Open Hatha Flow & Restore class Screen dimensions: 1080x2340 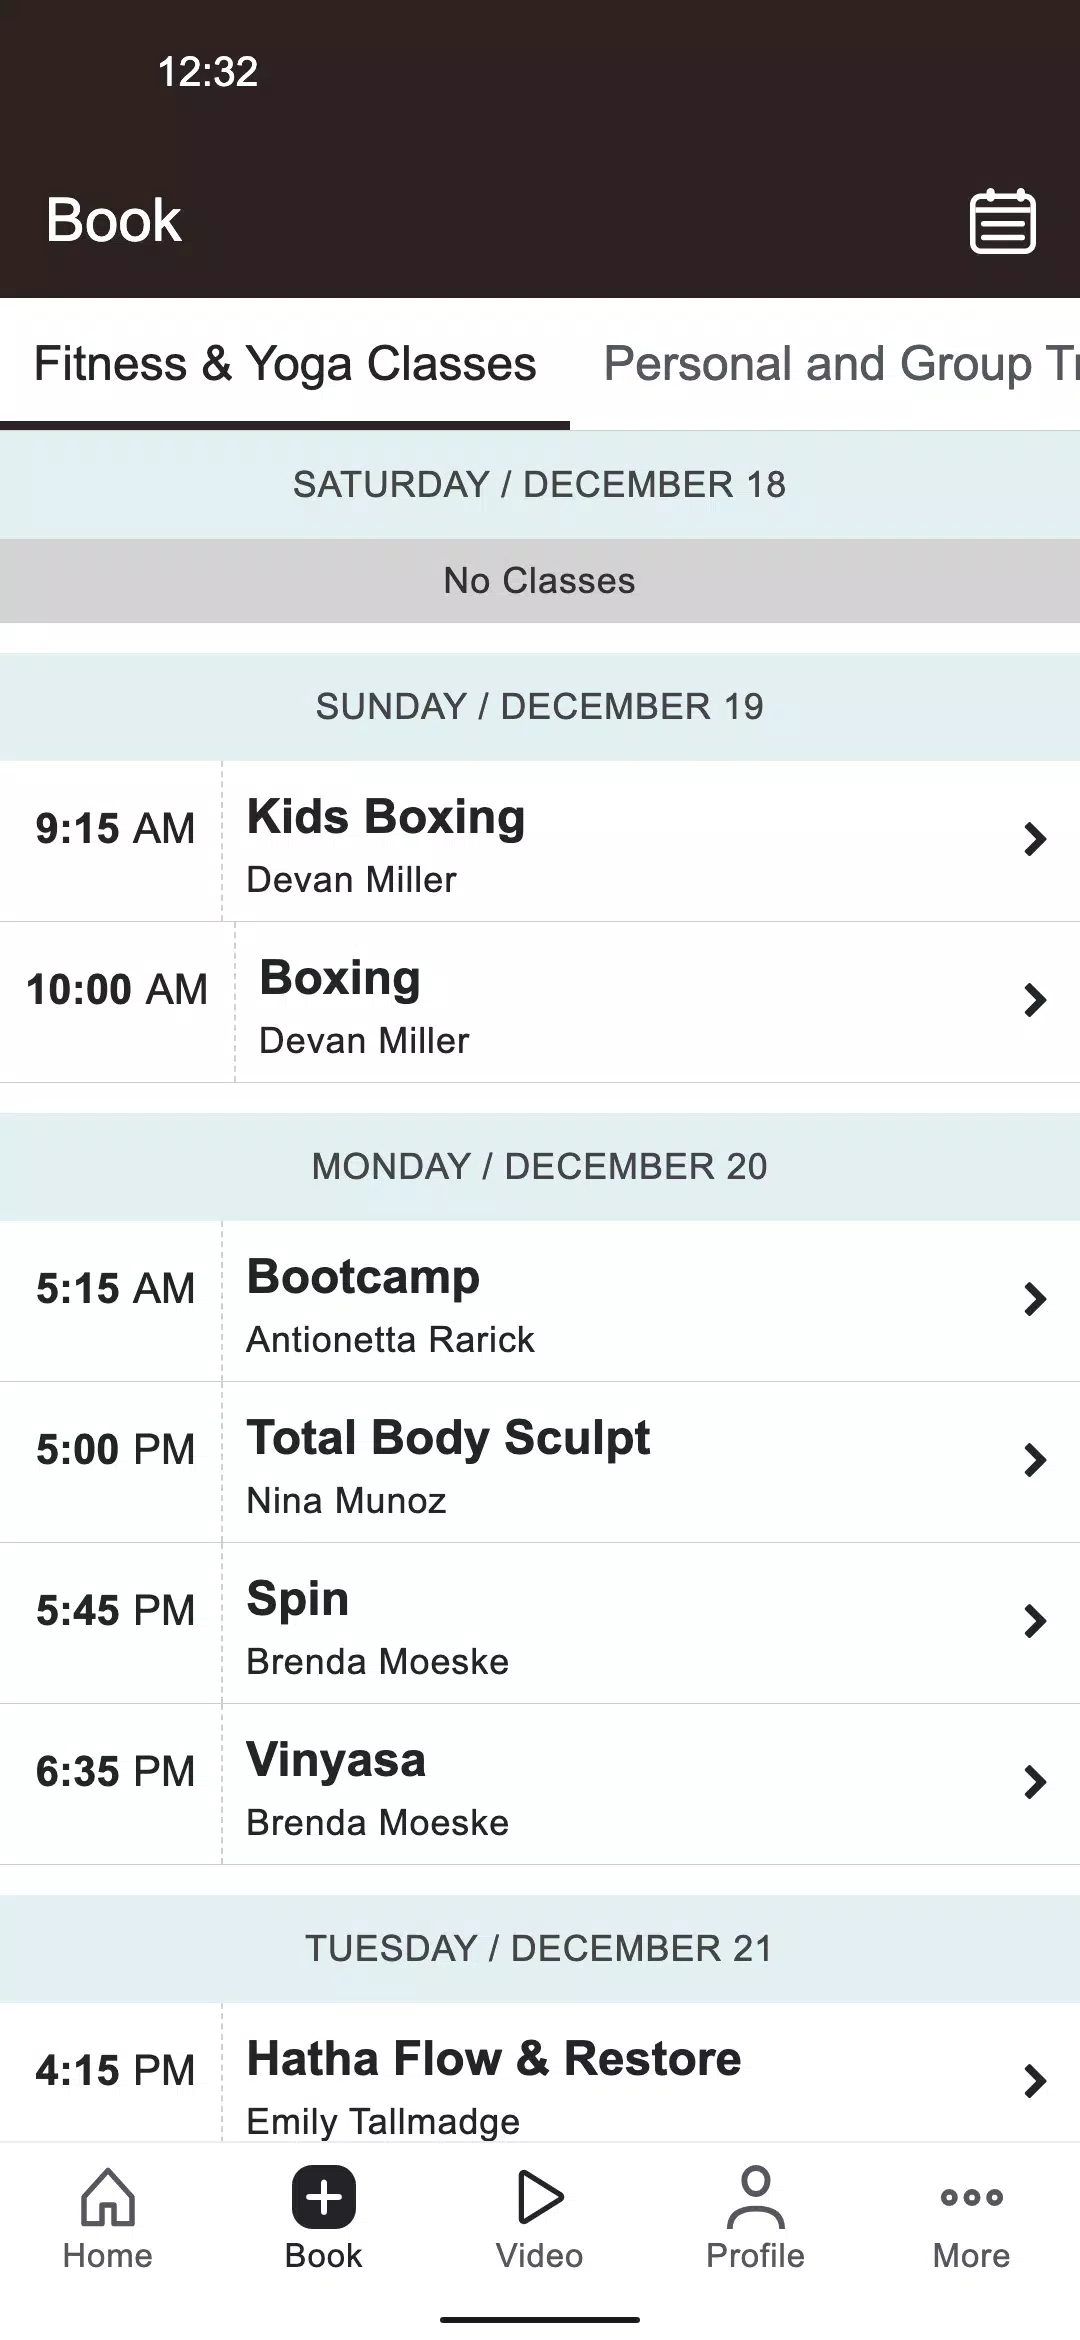click(540, 2072)
